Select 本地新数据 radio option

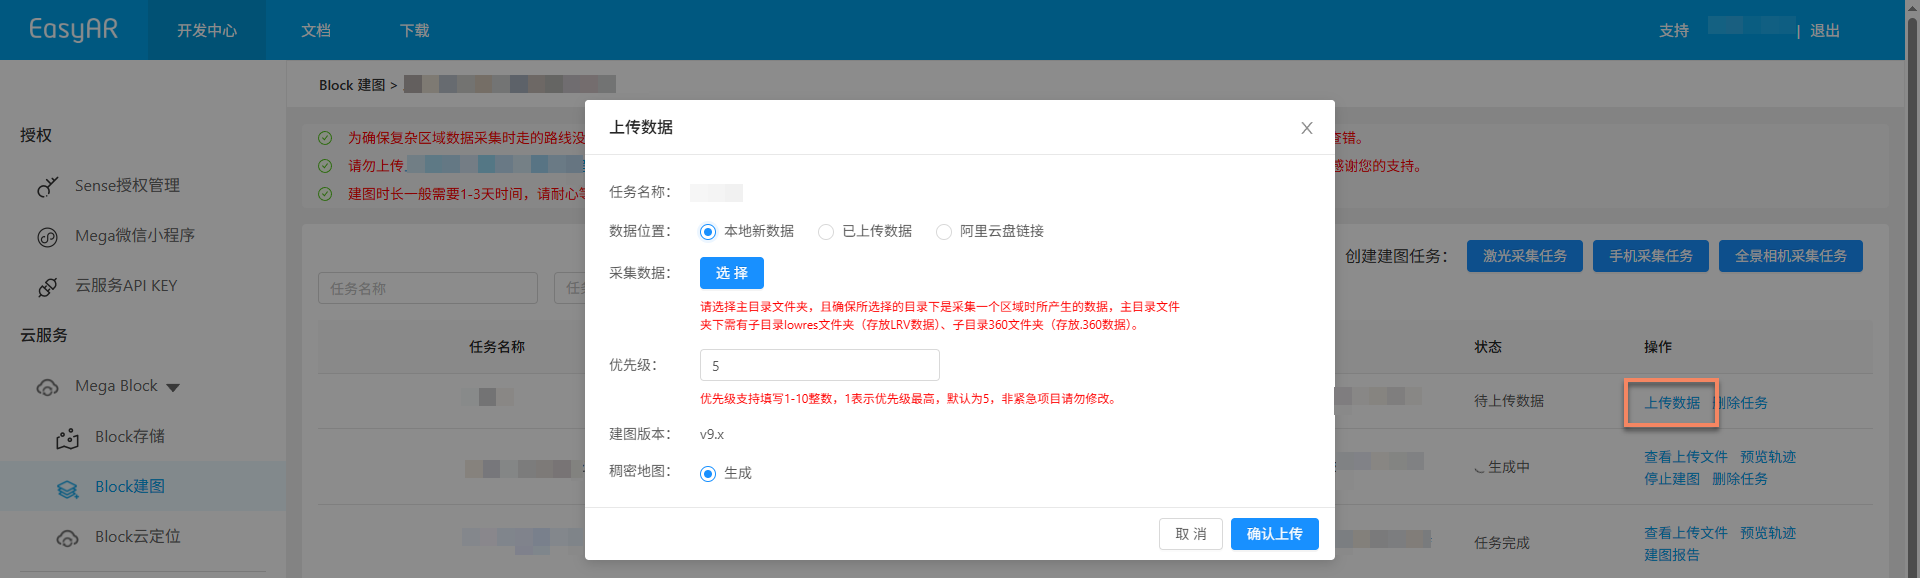click(708, 232)
